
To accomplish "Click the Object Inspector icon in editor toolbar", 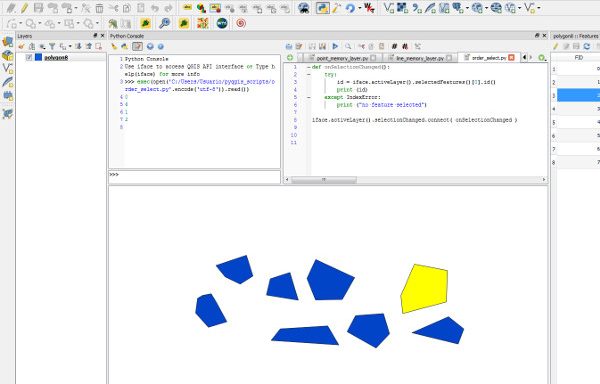I will pyautogui.click(x=417, y=46).
